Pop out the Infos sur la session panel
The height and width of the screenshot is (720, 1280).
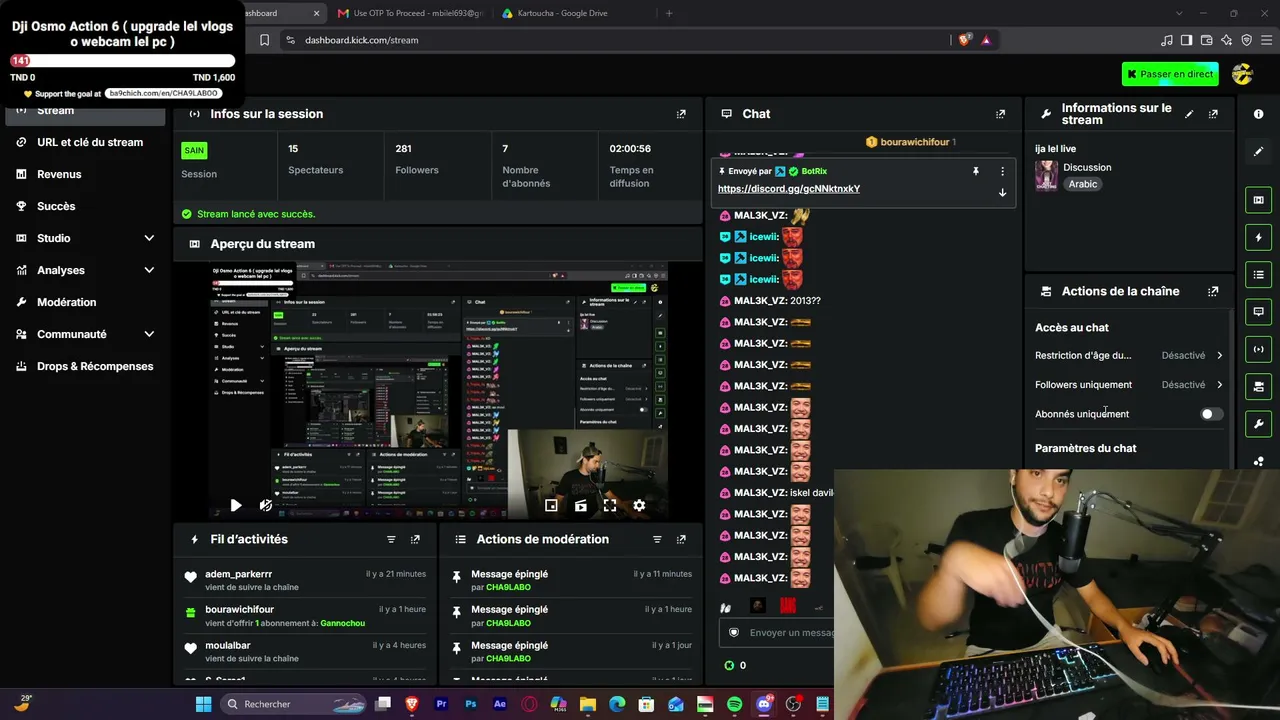point(681,114)
